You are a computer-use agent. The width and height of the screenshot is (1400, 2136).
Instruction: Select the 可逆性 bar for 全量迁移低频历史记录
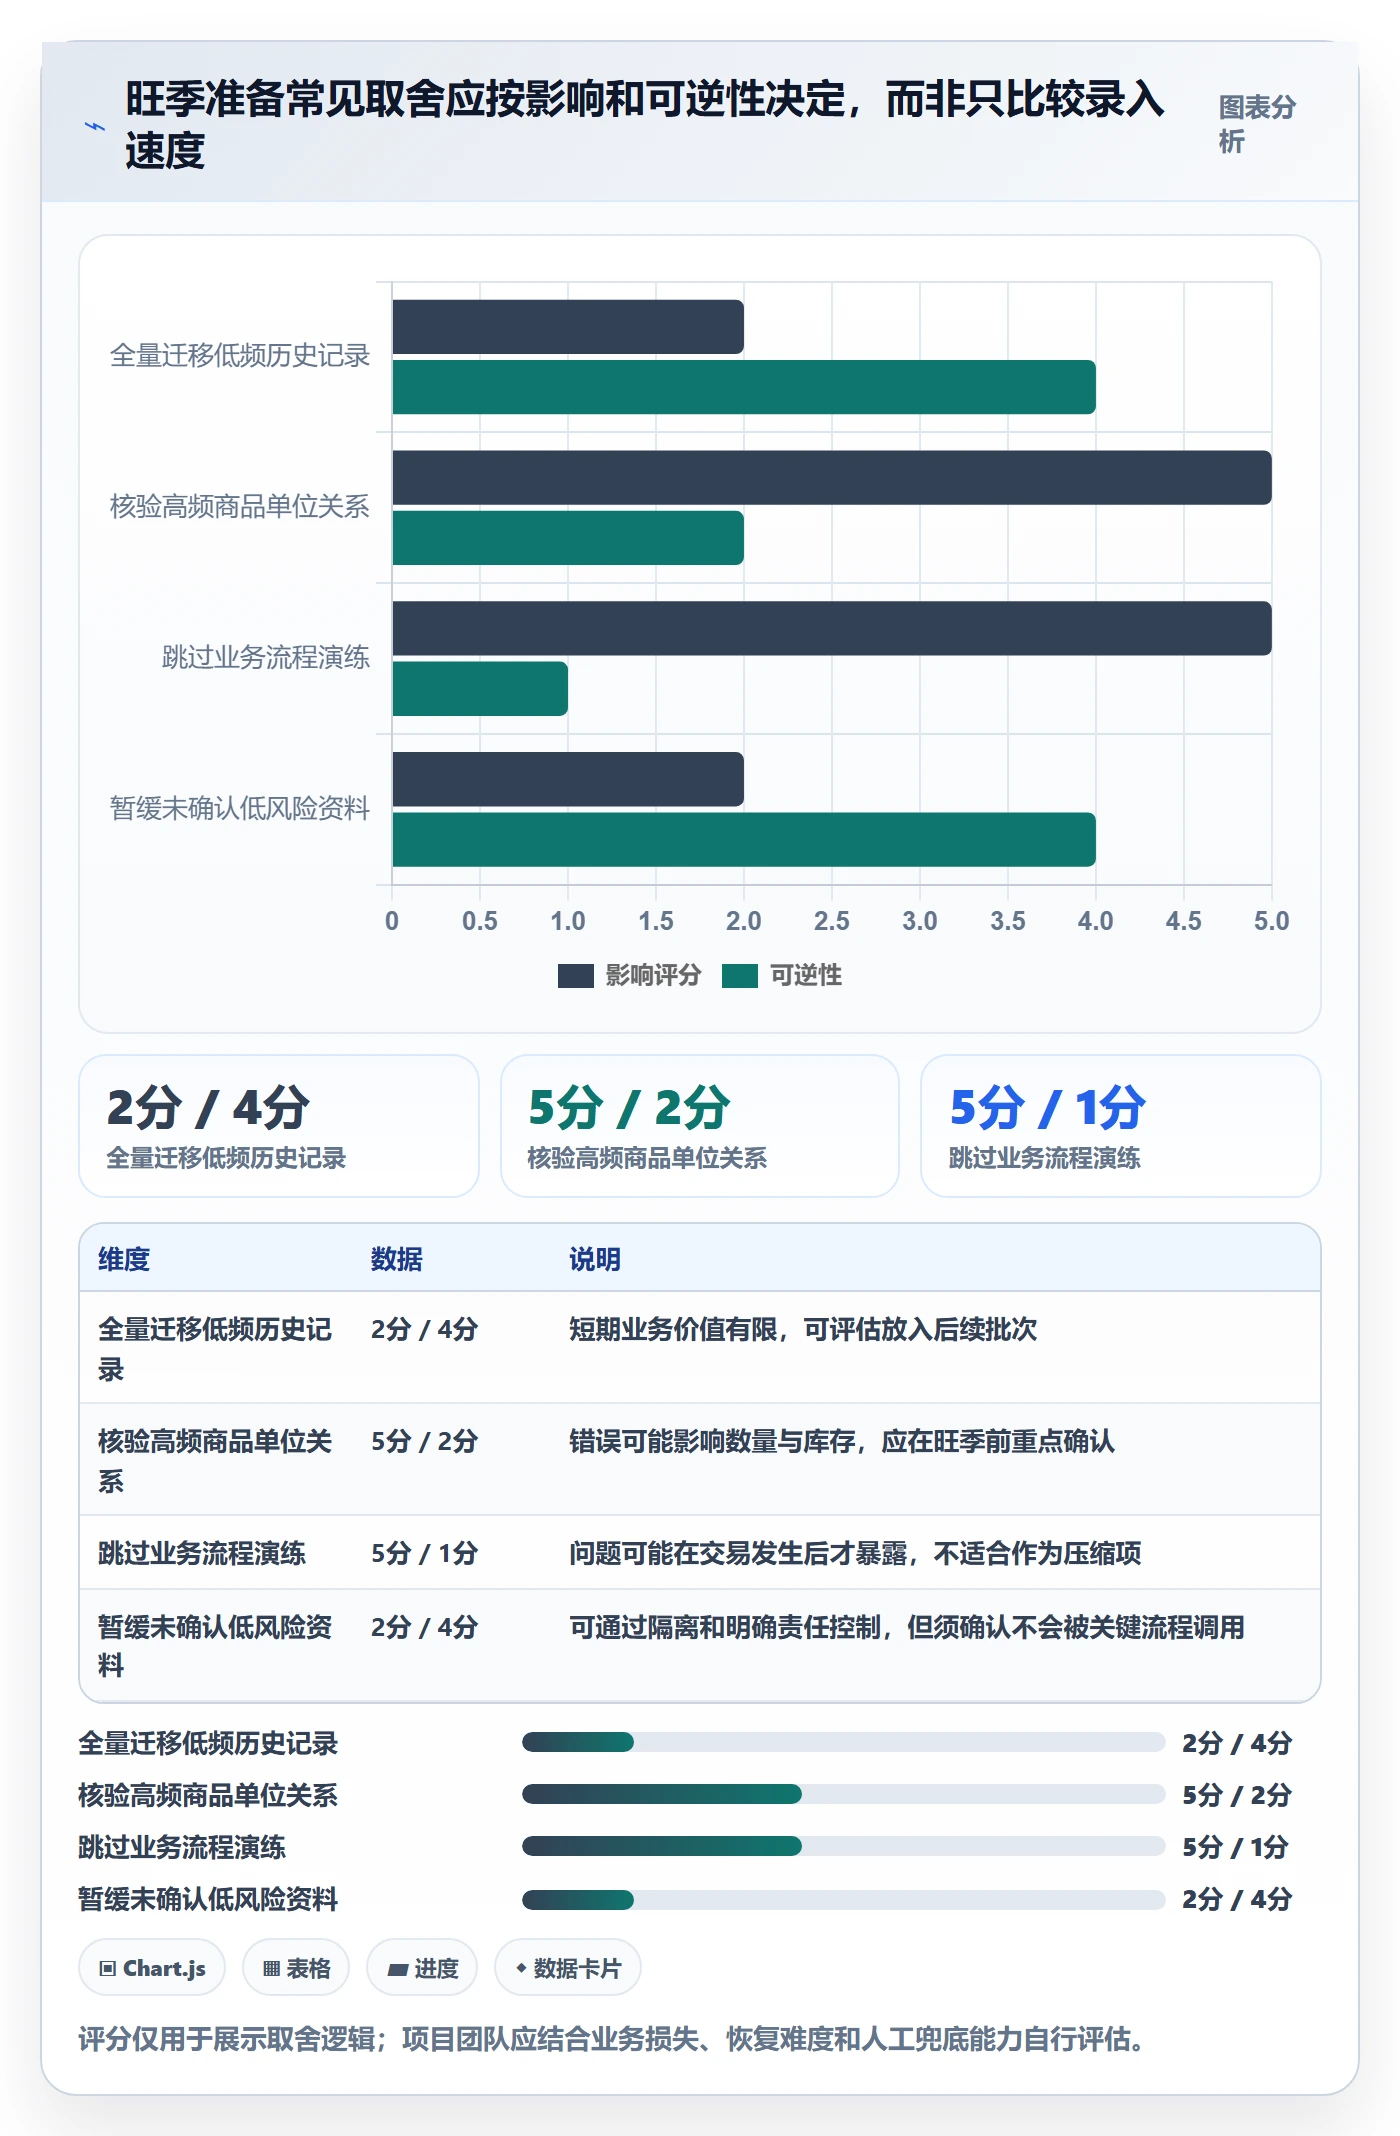(x=744, y=387)
